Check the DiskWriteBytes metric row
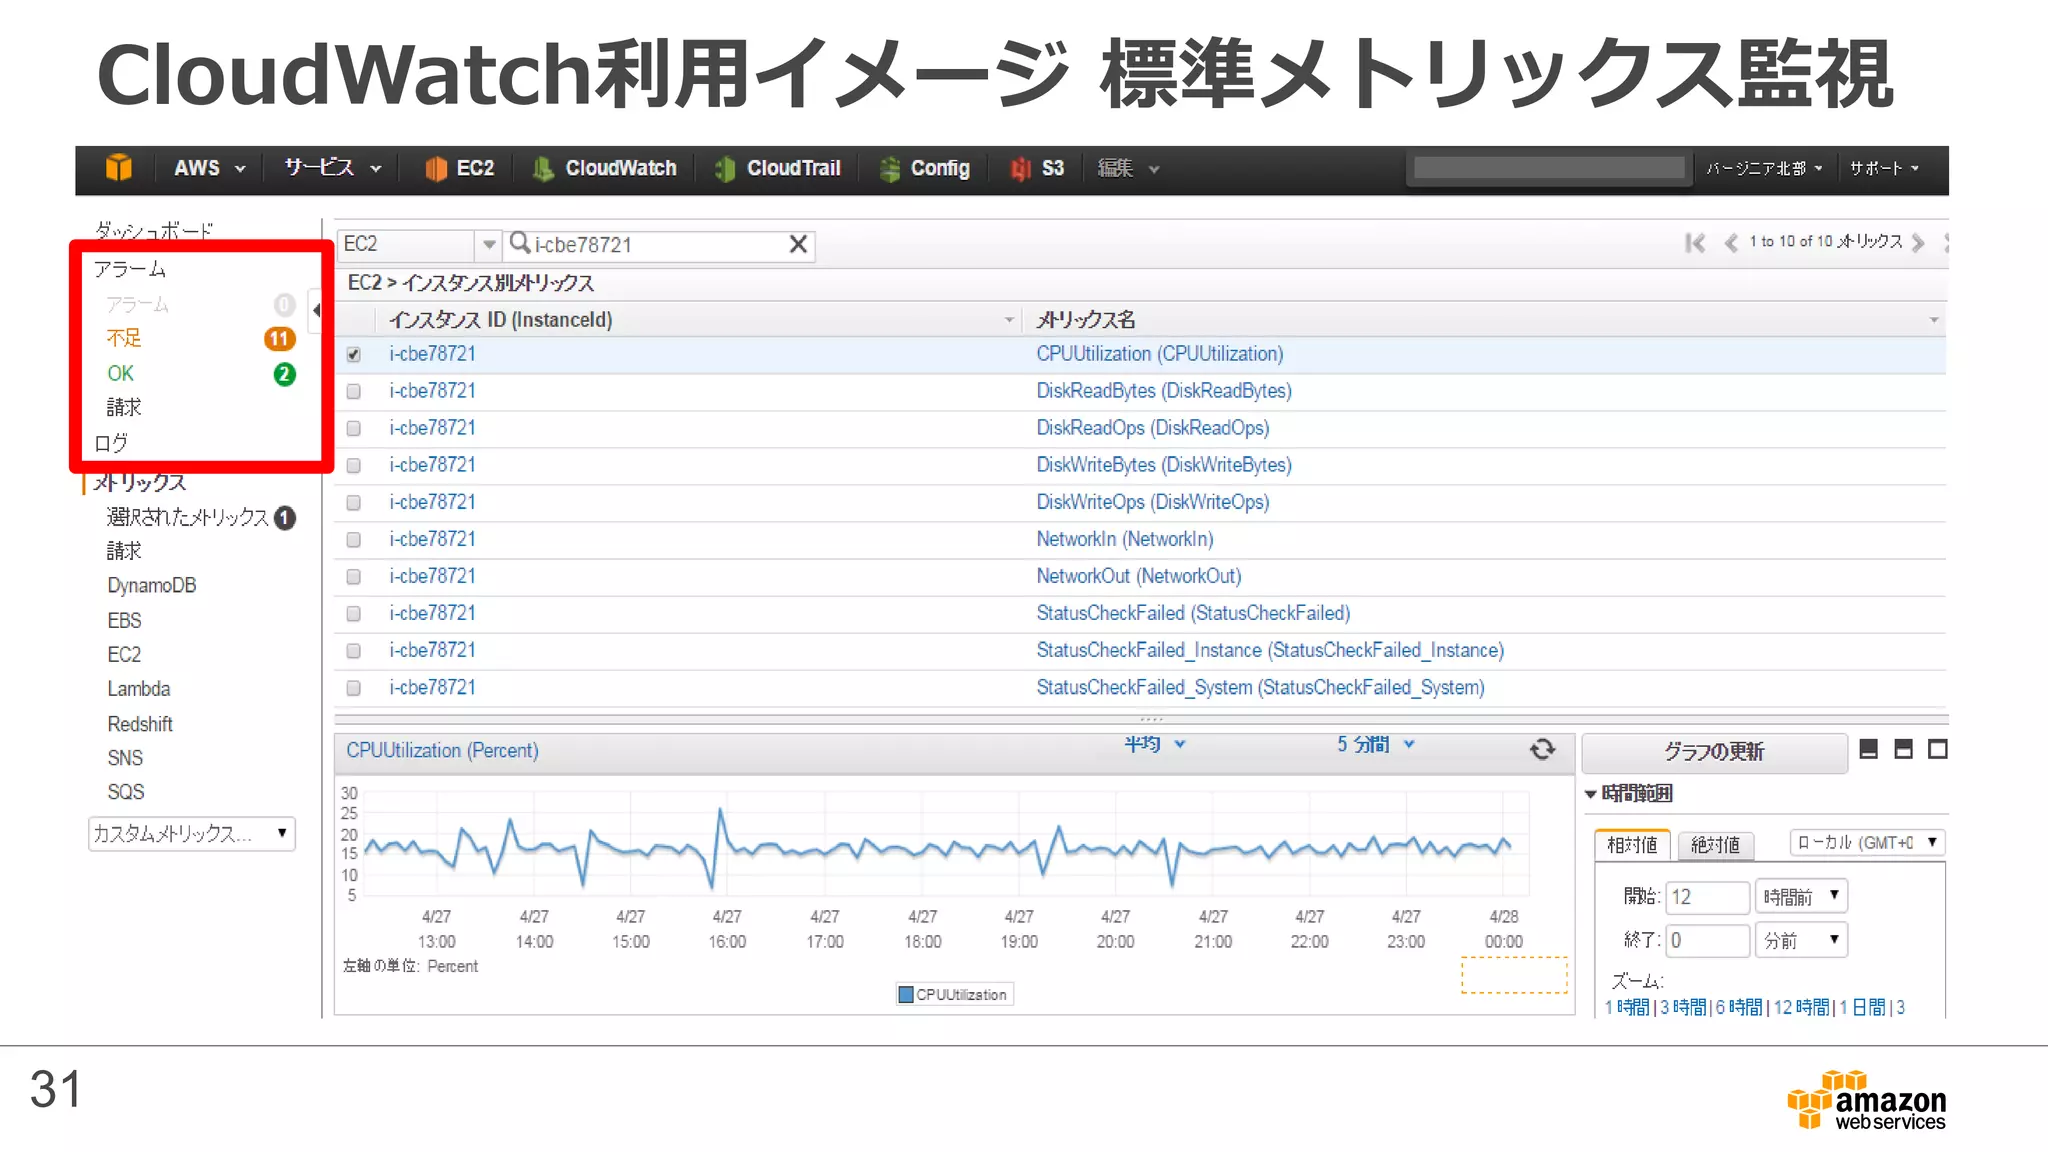 tap(353, 465)
